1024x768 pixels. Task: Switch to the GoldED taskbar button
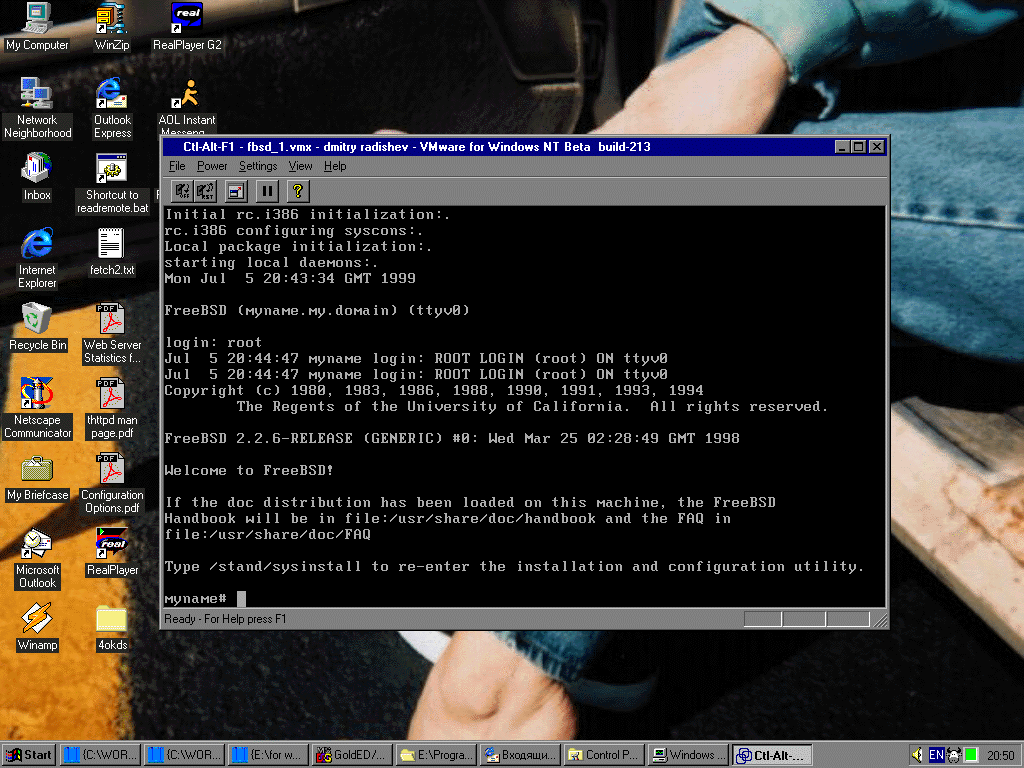pyautogui.click(x=353, y=755)
